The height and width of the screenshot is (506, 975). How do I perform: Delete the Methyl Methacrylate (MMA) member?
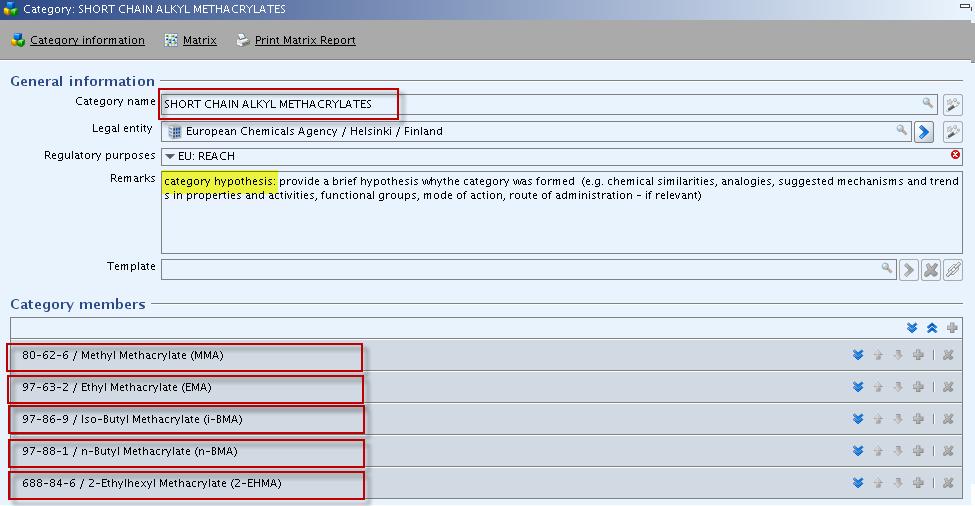tap(948, 355)
